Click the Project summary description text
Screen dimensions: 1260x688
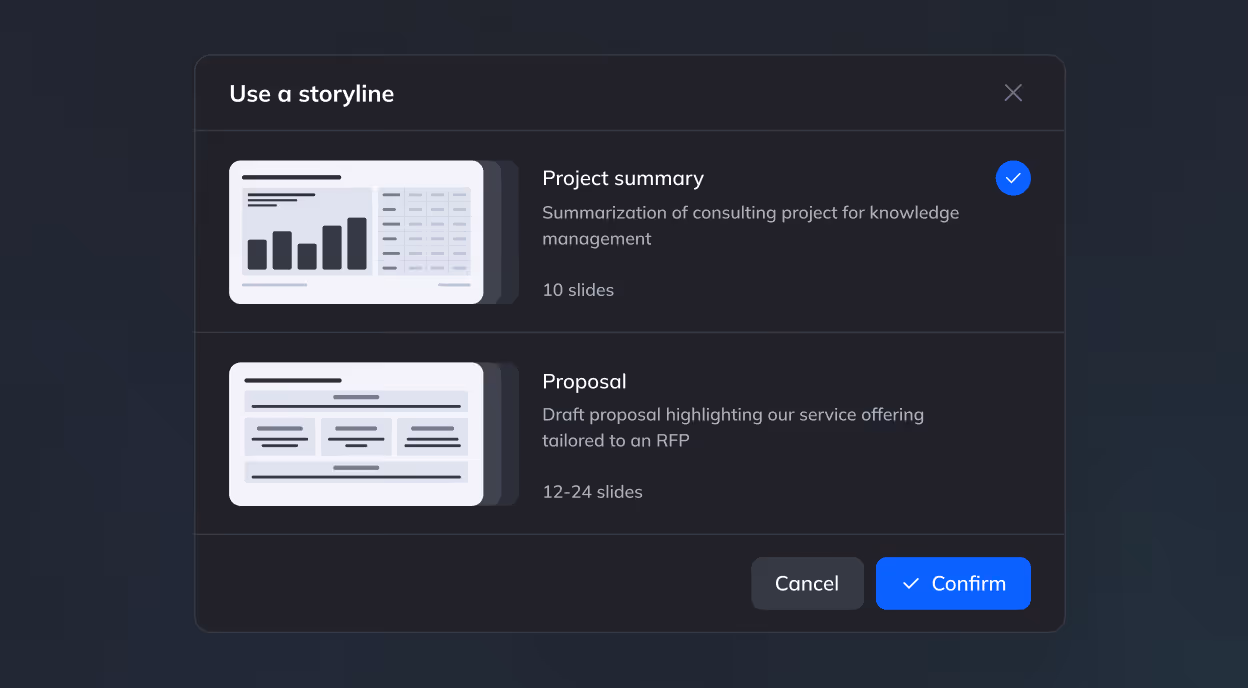tap(751, 226)
